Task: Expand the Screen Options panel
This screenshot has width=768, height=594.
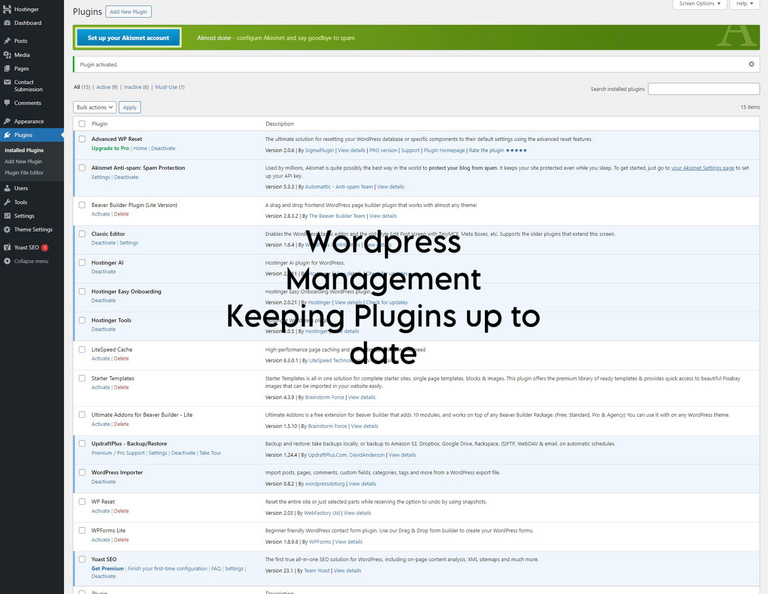Action: click(699, 4)
